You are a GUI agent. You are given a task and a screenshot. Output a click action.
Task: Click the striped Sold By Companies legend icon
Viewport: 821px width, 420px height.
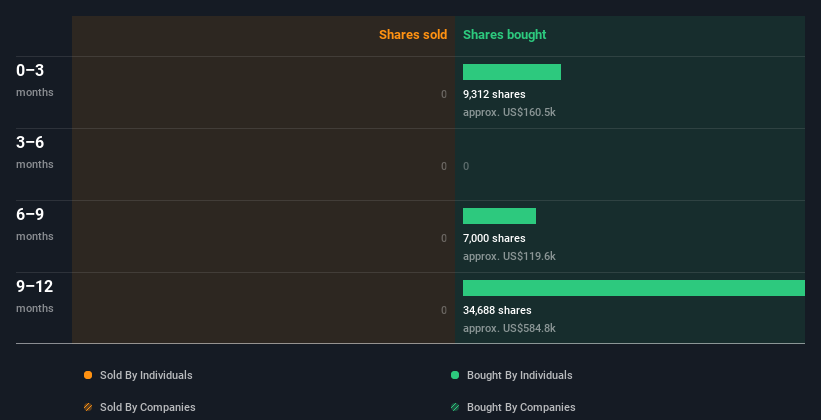point(88,407)
